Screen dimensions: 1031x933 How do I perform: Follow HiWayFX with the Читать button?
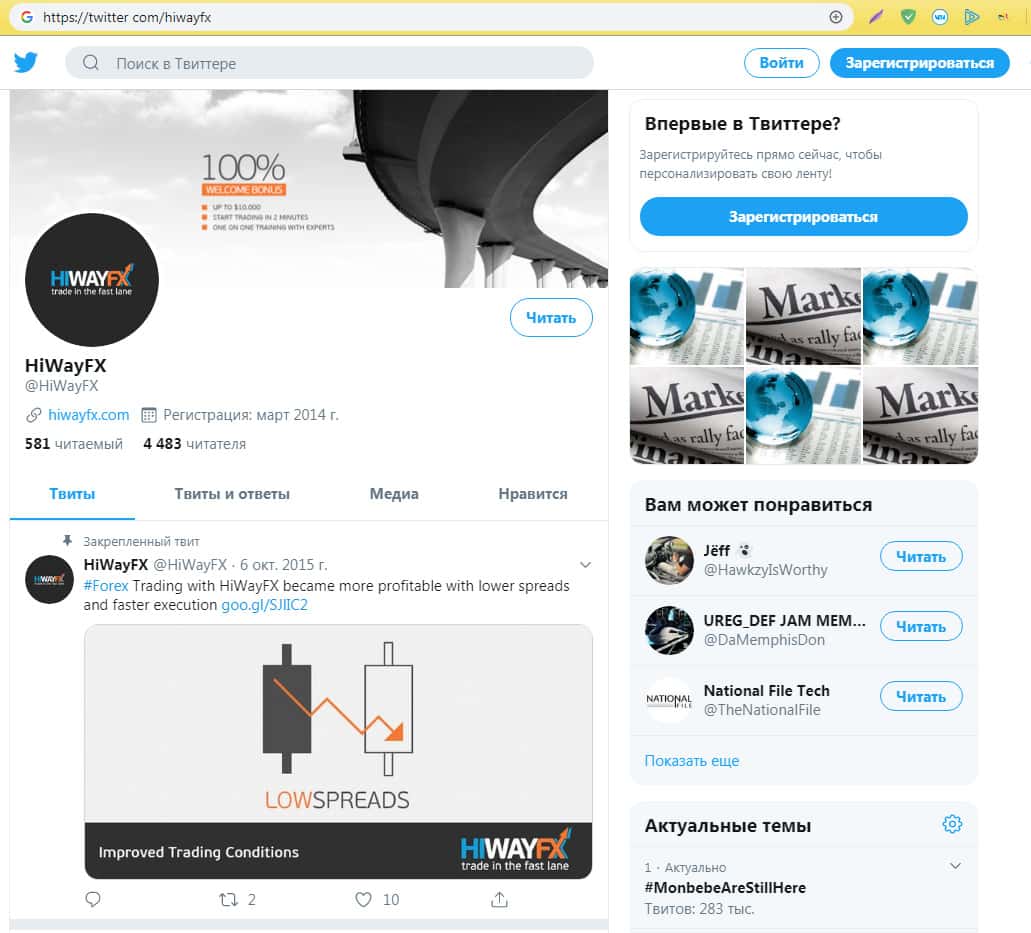pyautogui.click(x=551, y=318)
